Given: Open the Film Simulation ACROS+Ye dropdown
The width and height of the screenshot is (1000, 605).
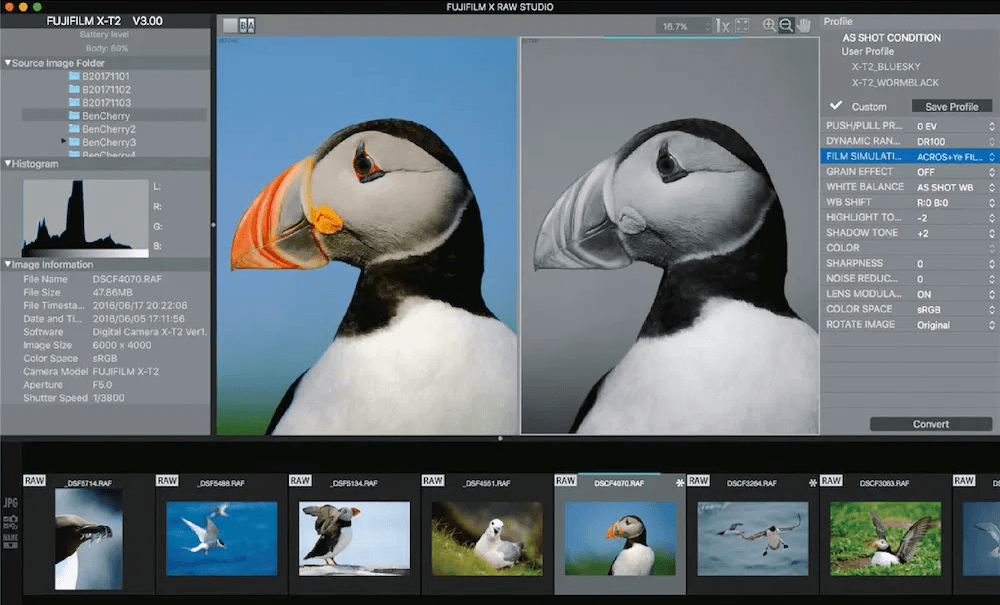Looking at the screenshot, I should [955, 157].
